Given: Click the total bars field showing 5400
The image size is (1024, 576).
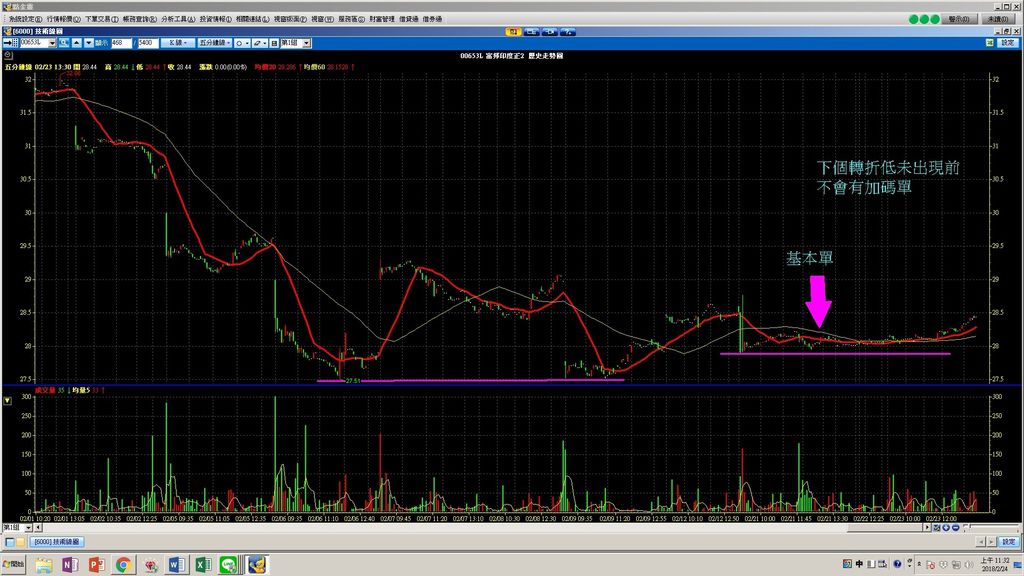Looking at the screenshot, I should (148, 42).
